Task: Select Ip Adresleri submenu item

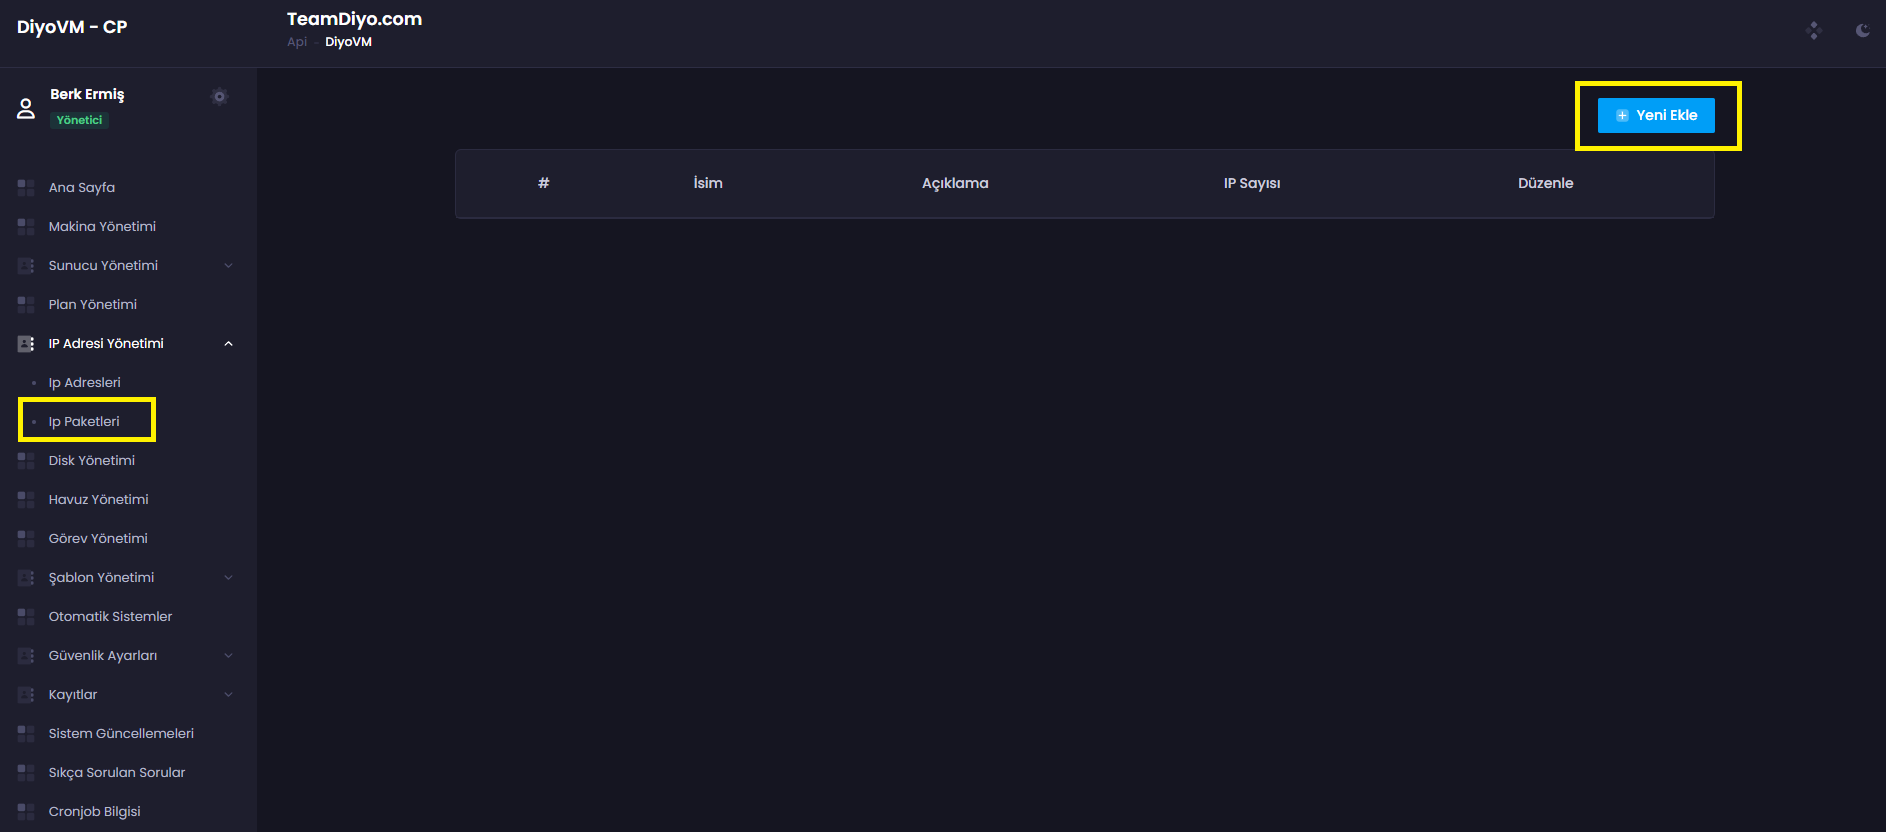Action: [x=85, y=382]
